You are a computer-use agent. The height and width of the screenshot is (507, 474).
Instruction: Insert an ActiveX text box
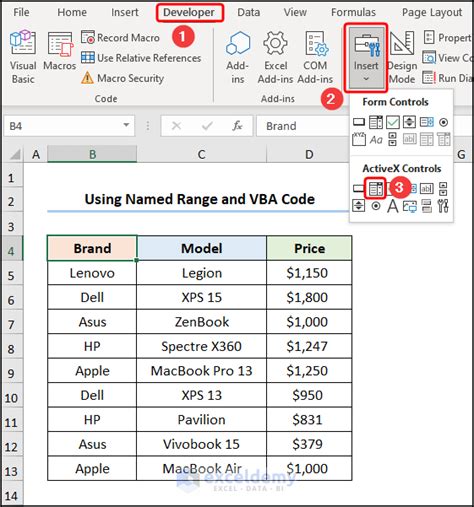point(427,189)
